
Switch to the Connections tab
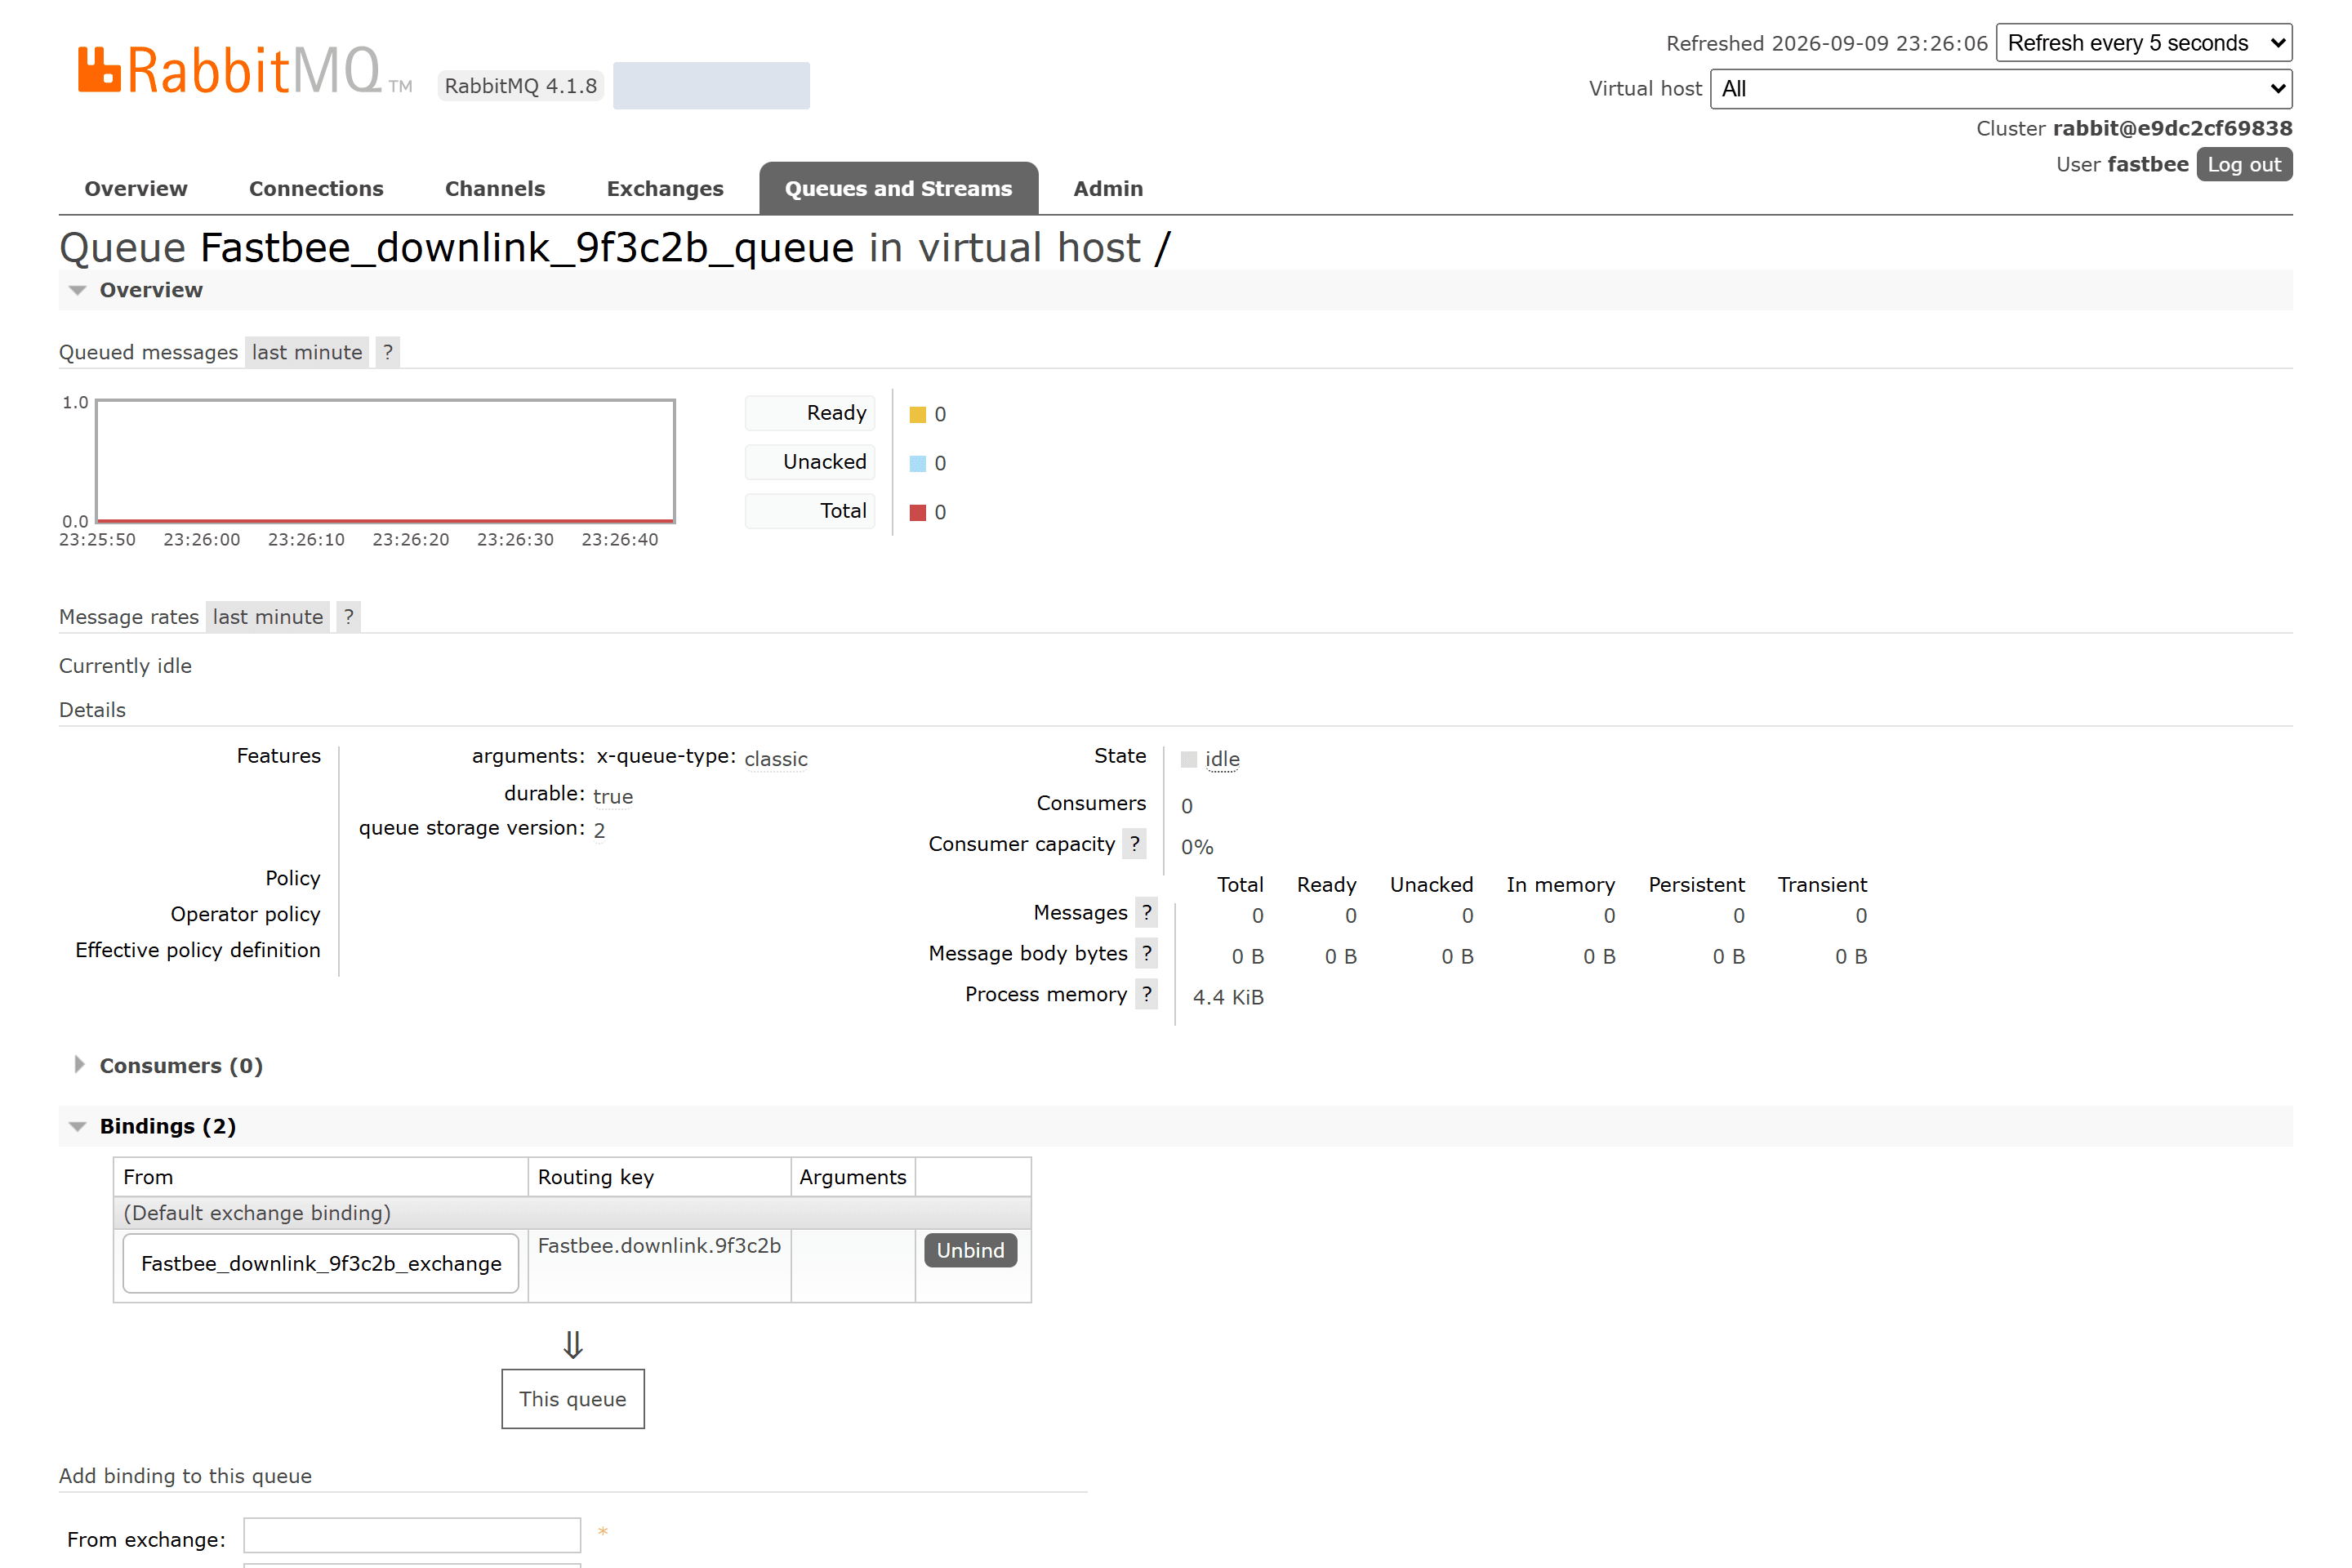tap(316, 189)
